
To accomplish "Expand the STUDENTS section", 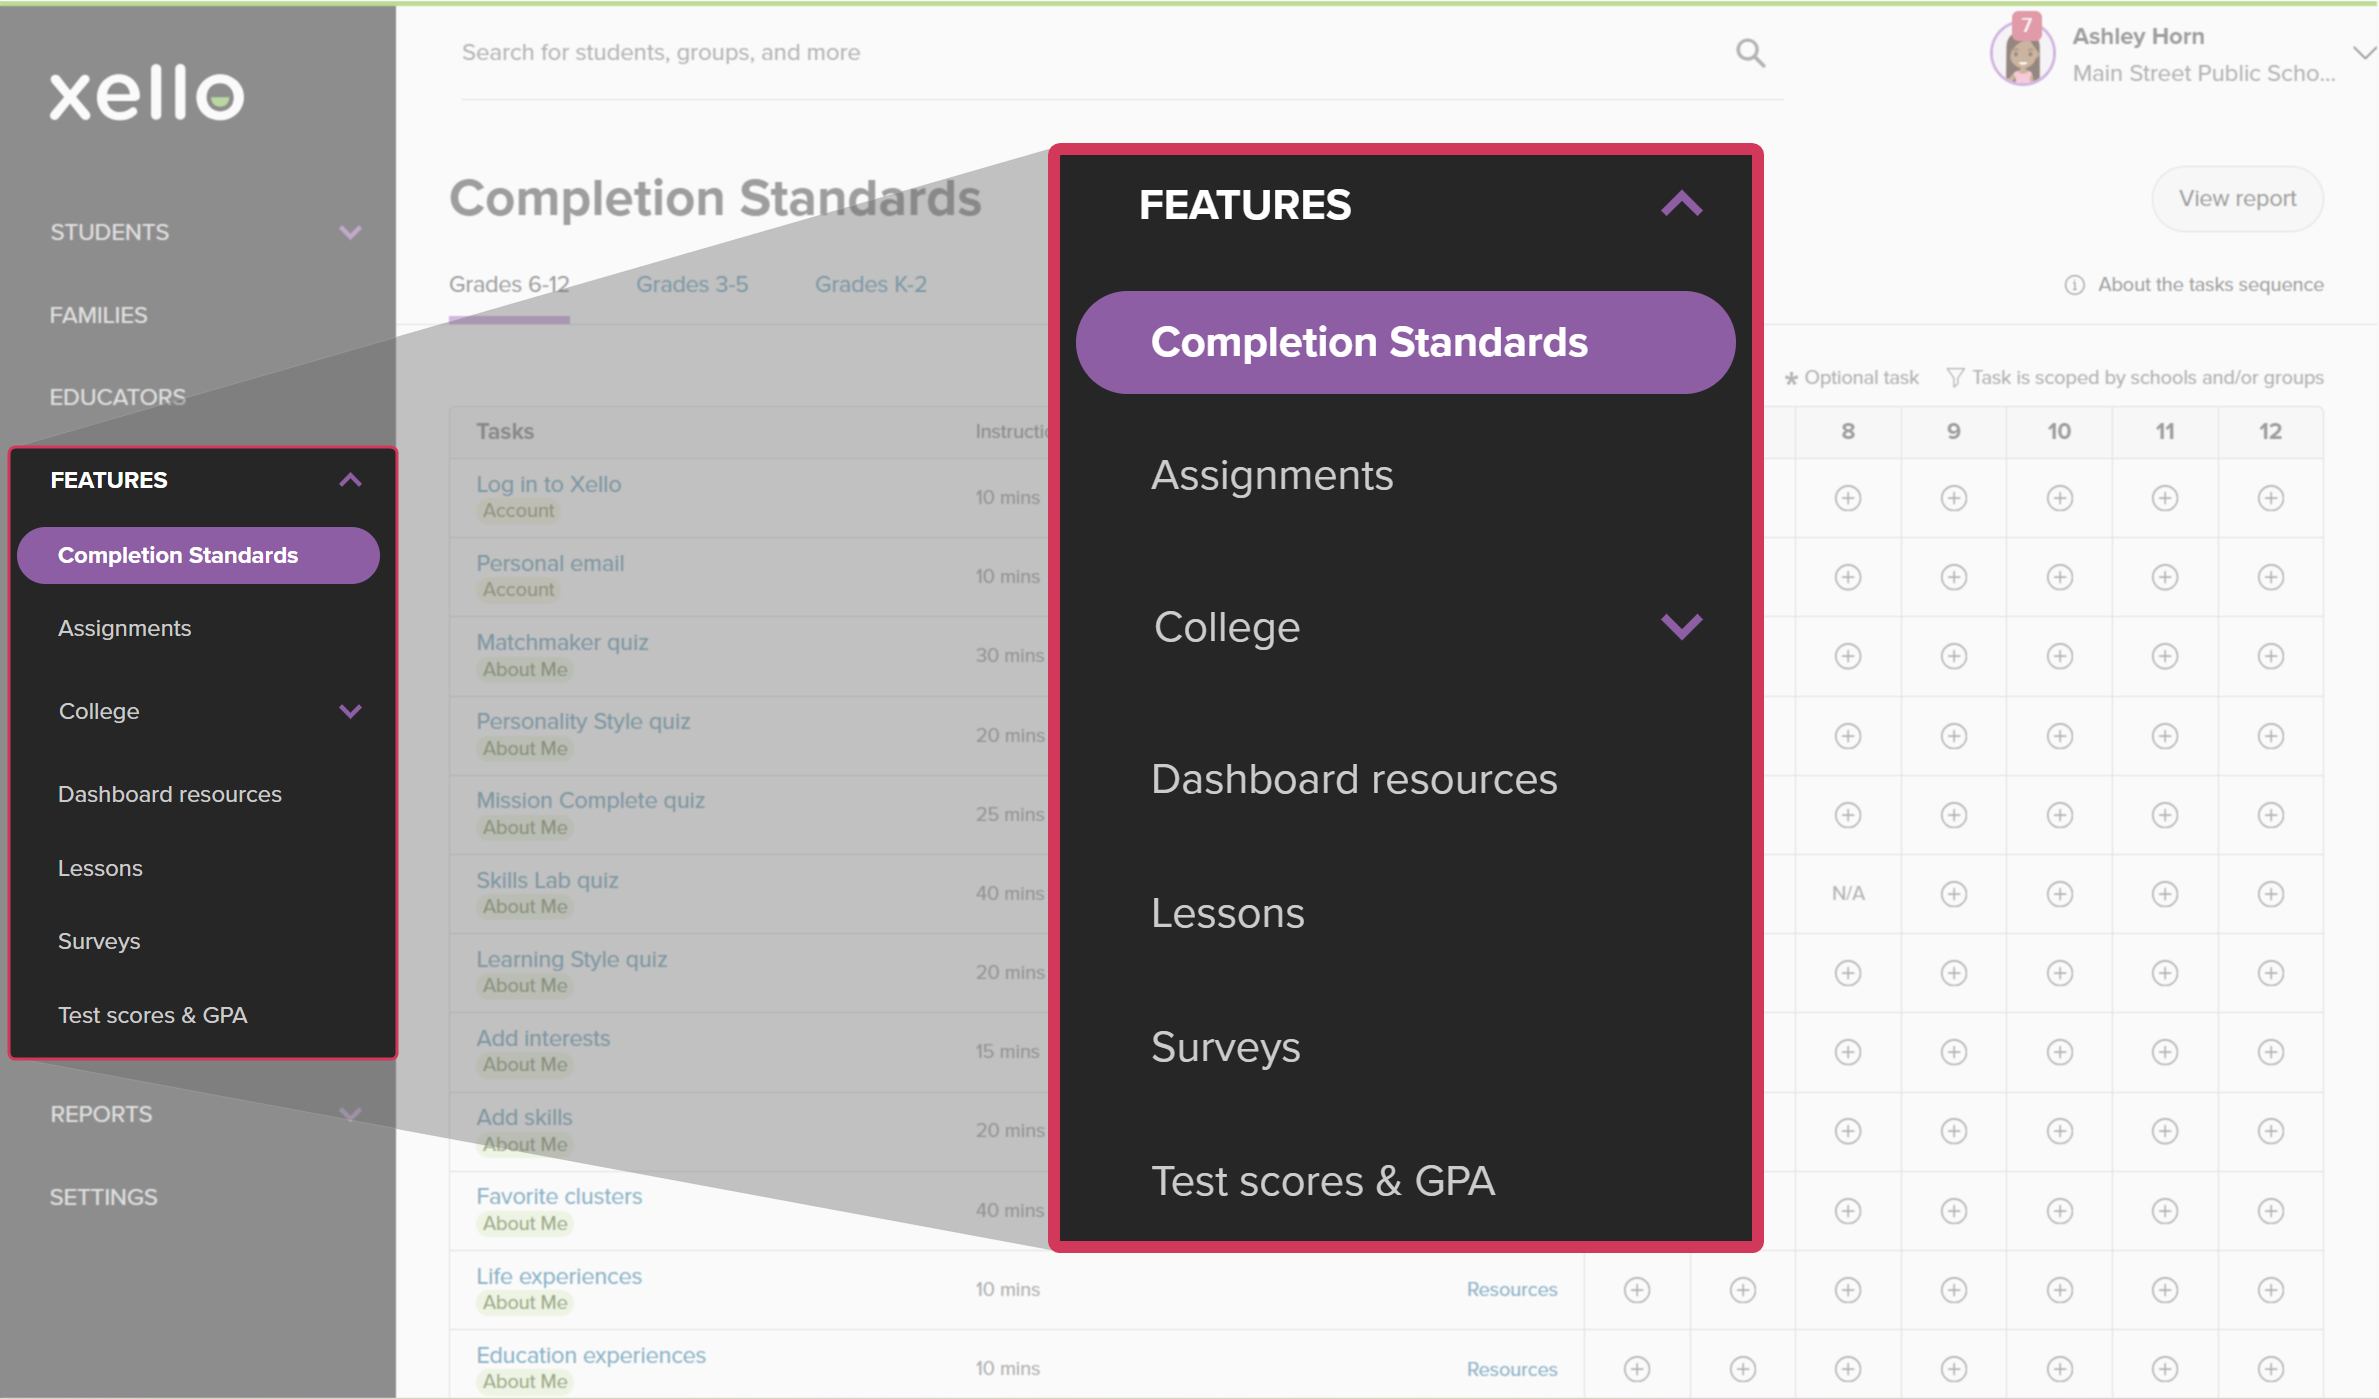I will tap(350, 231).
